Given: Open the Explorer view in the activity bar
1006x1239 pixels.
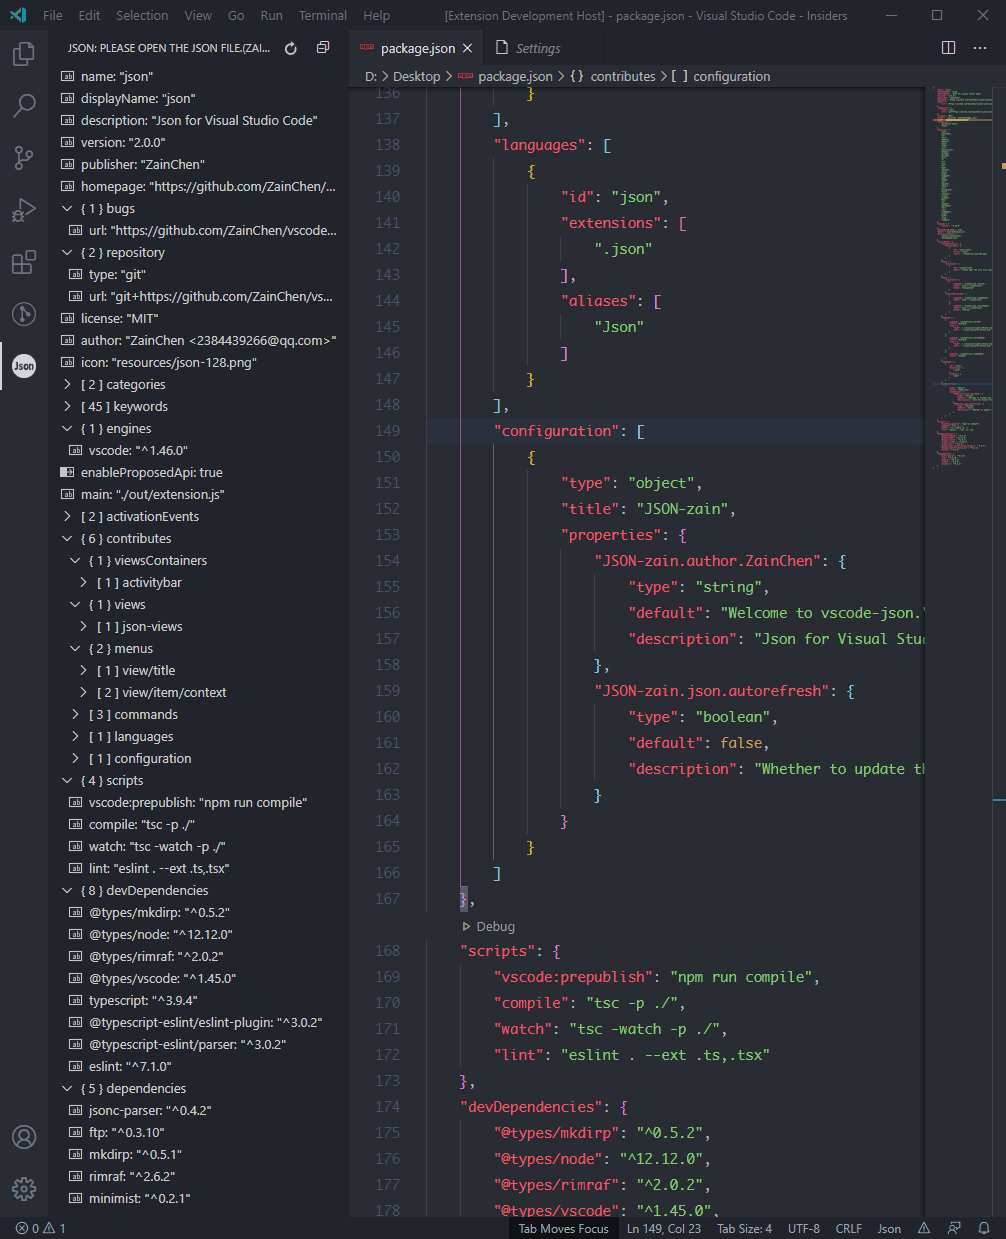Looking at the screenshot, I should [23, 54].
